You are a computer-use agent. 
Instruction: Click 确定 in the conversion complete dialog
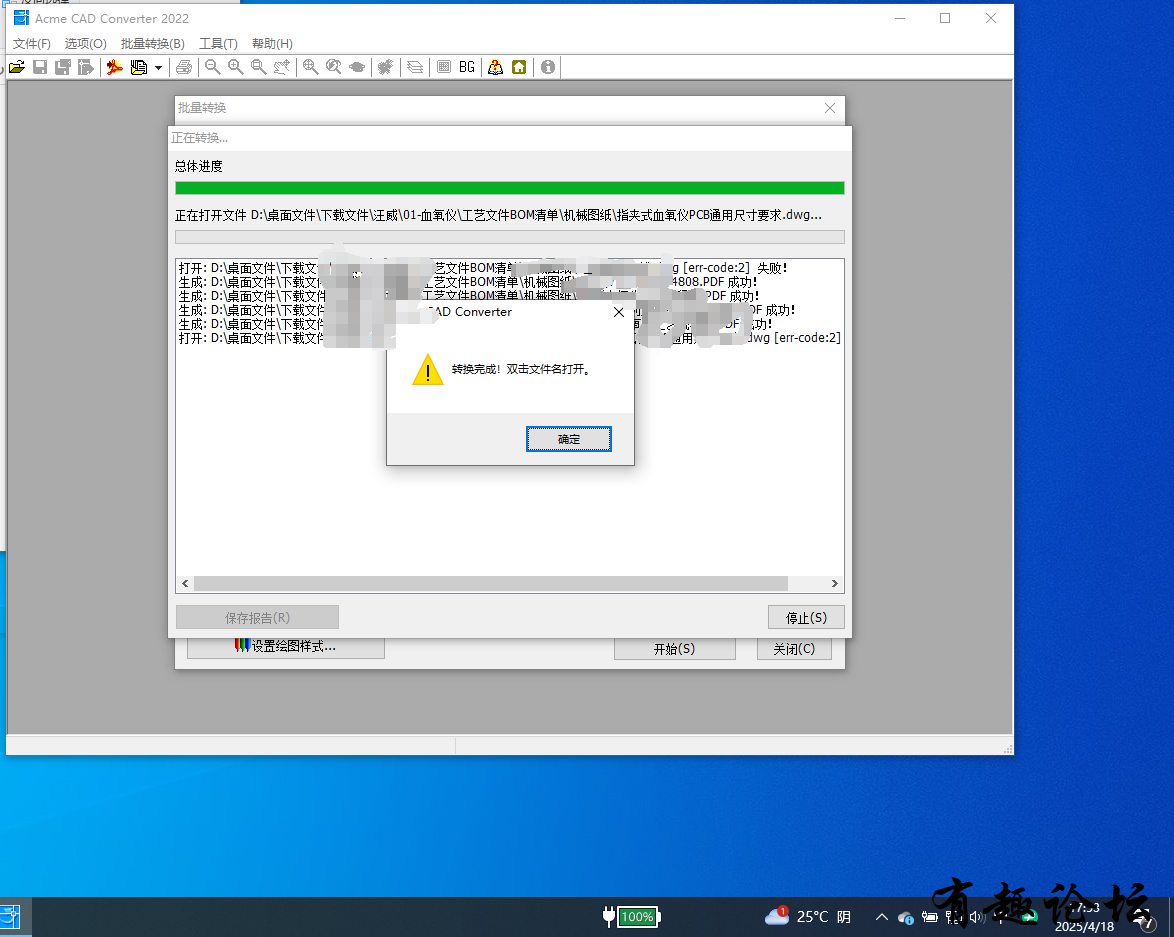569,439
